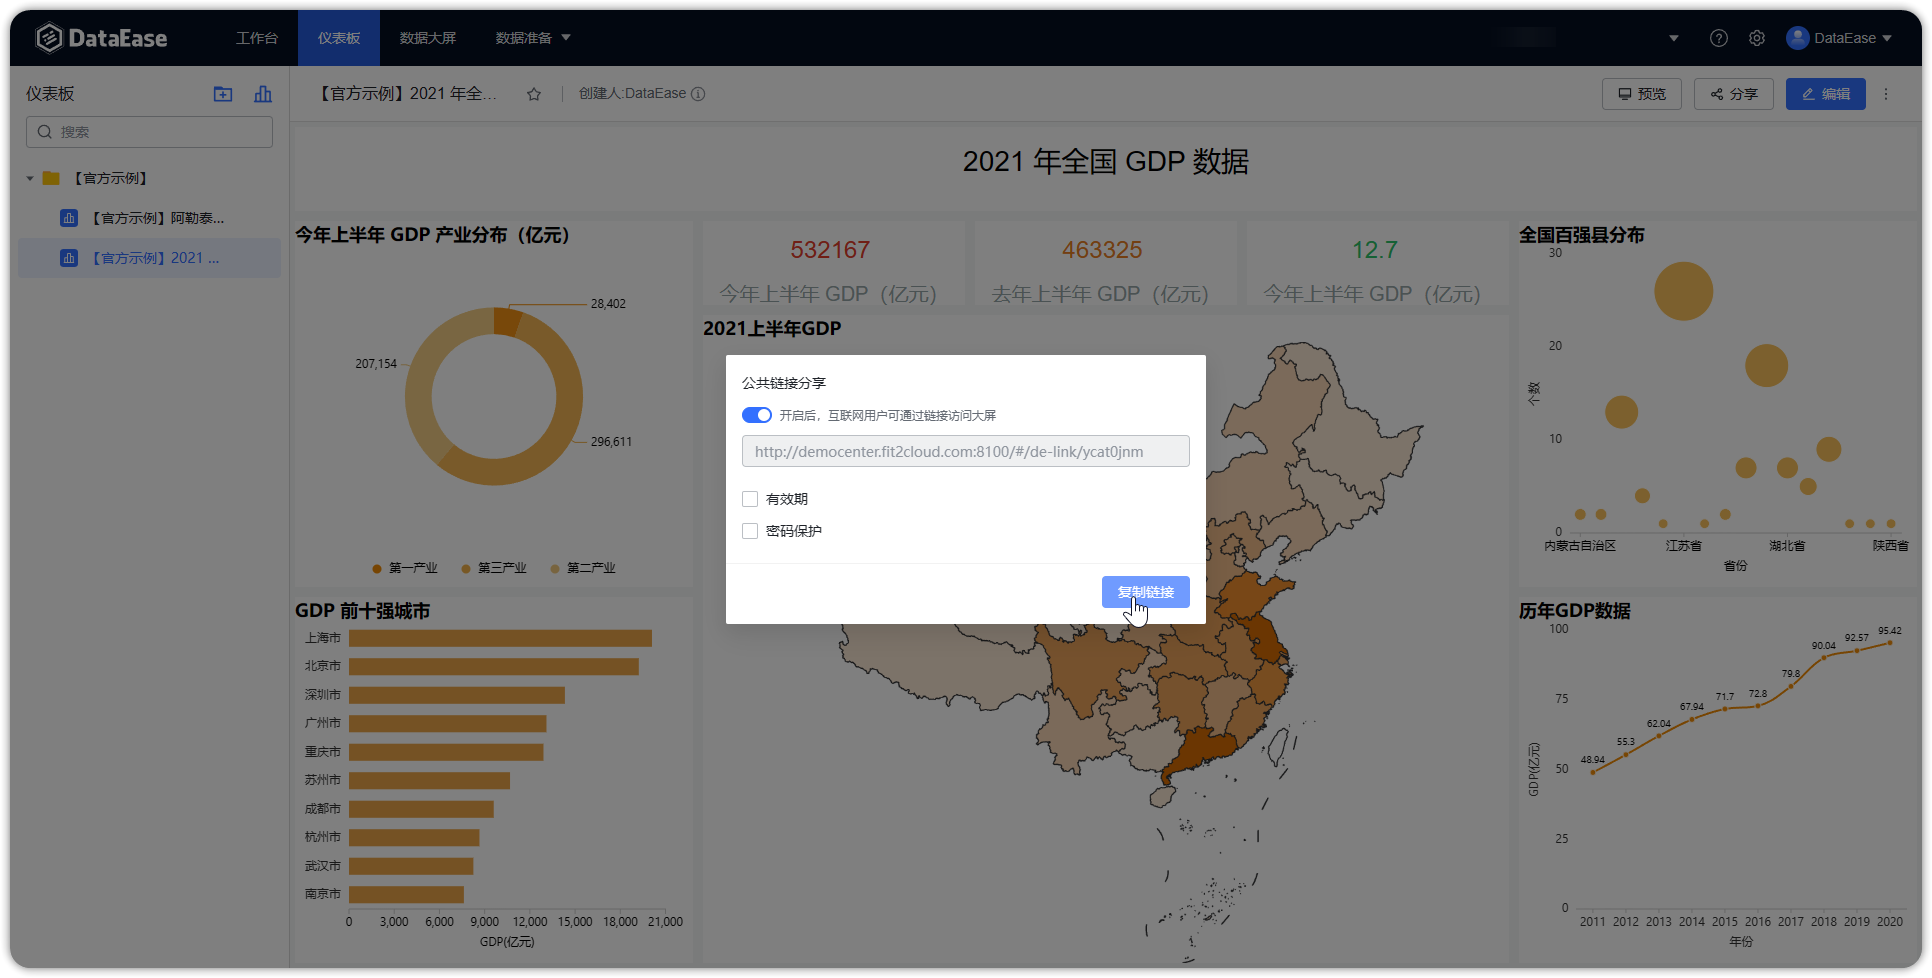Click the new dashboard icon beside the folder icon
Screen dimensions: 1932x978
pos(262,93)
